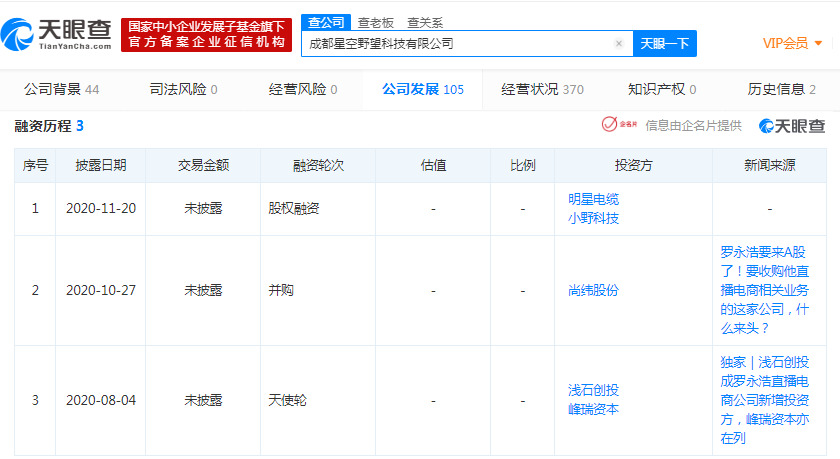Switch to the 查关系 search tab

pyautogui.click(x=425, y=23)
